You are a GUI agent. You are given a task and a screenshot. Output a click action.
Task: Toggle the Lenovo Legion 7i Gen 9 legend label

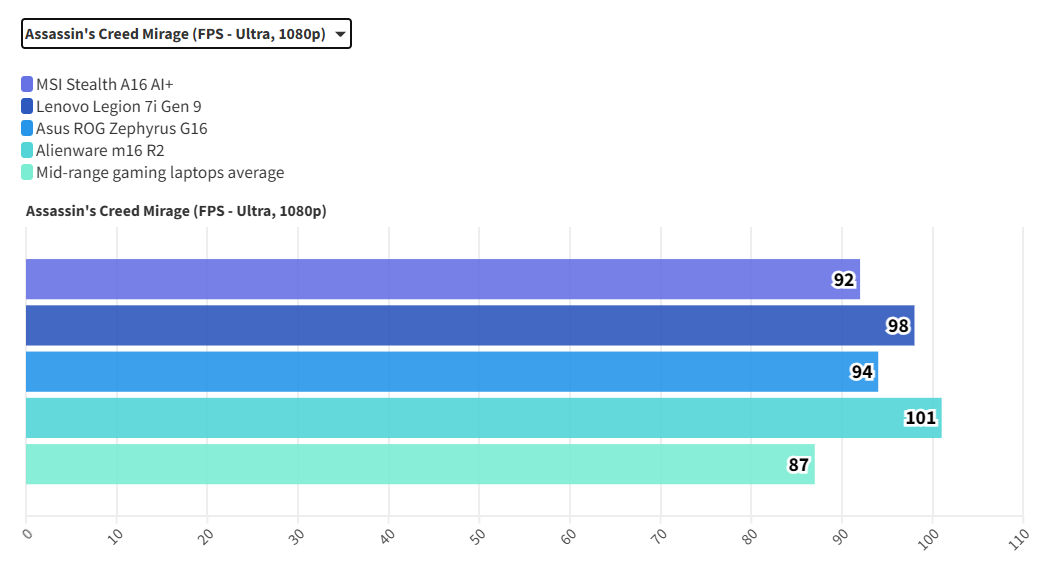(119, 106)
